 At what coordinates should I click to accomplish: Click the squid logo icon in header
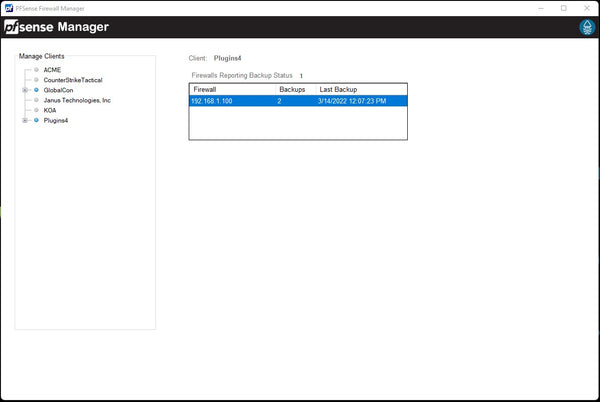point(586,27)
